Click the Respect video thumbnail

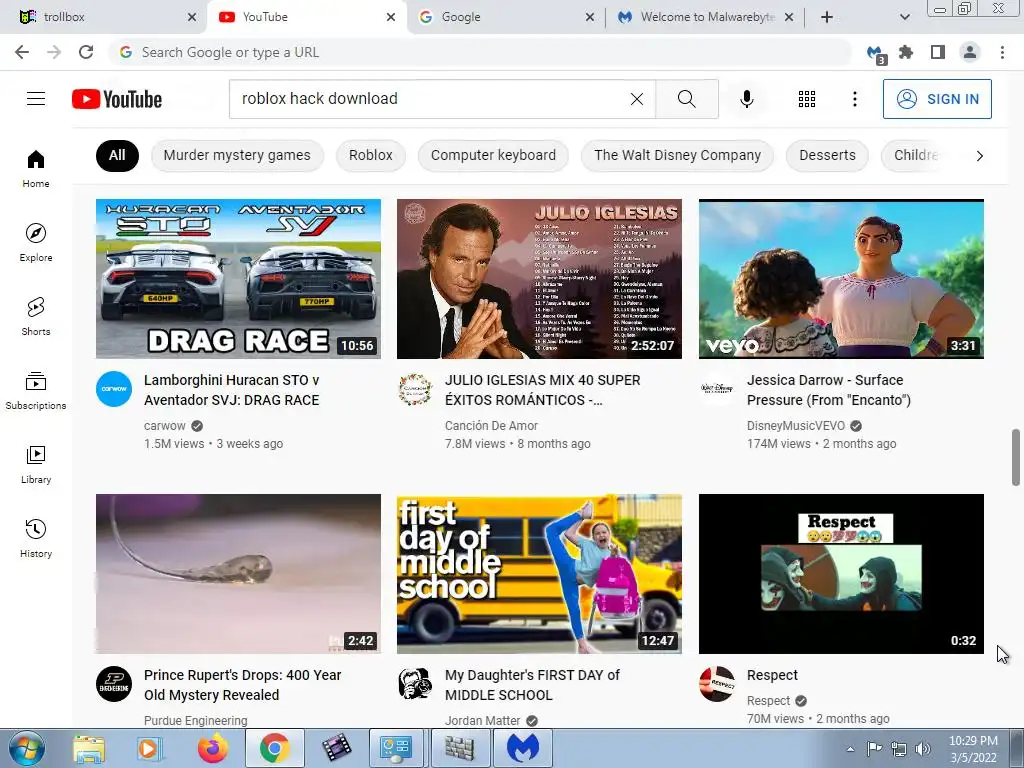(841, 574)
